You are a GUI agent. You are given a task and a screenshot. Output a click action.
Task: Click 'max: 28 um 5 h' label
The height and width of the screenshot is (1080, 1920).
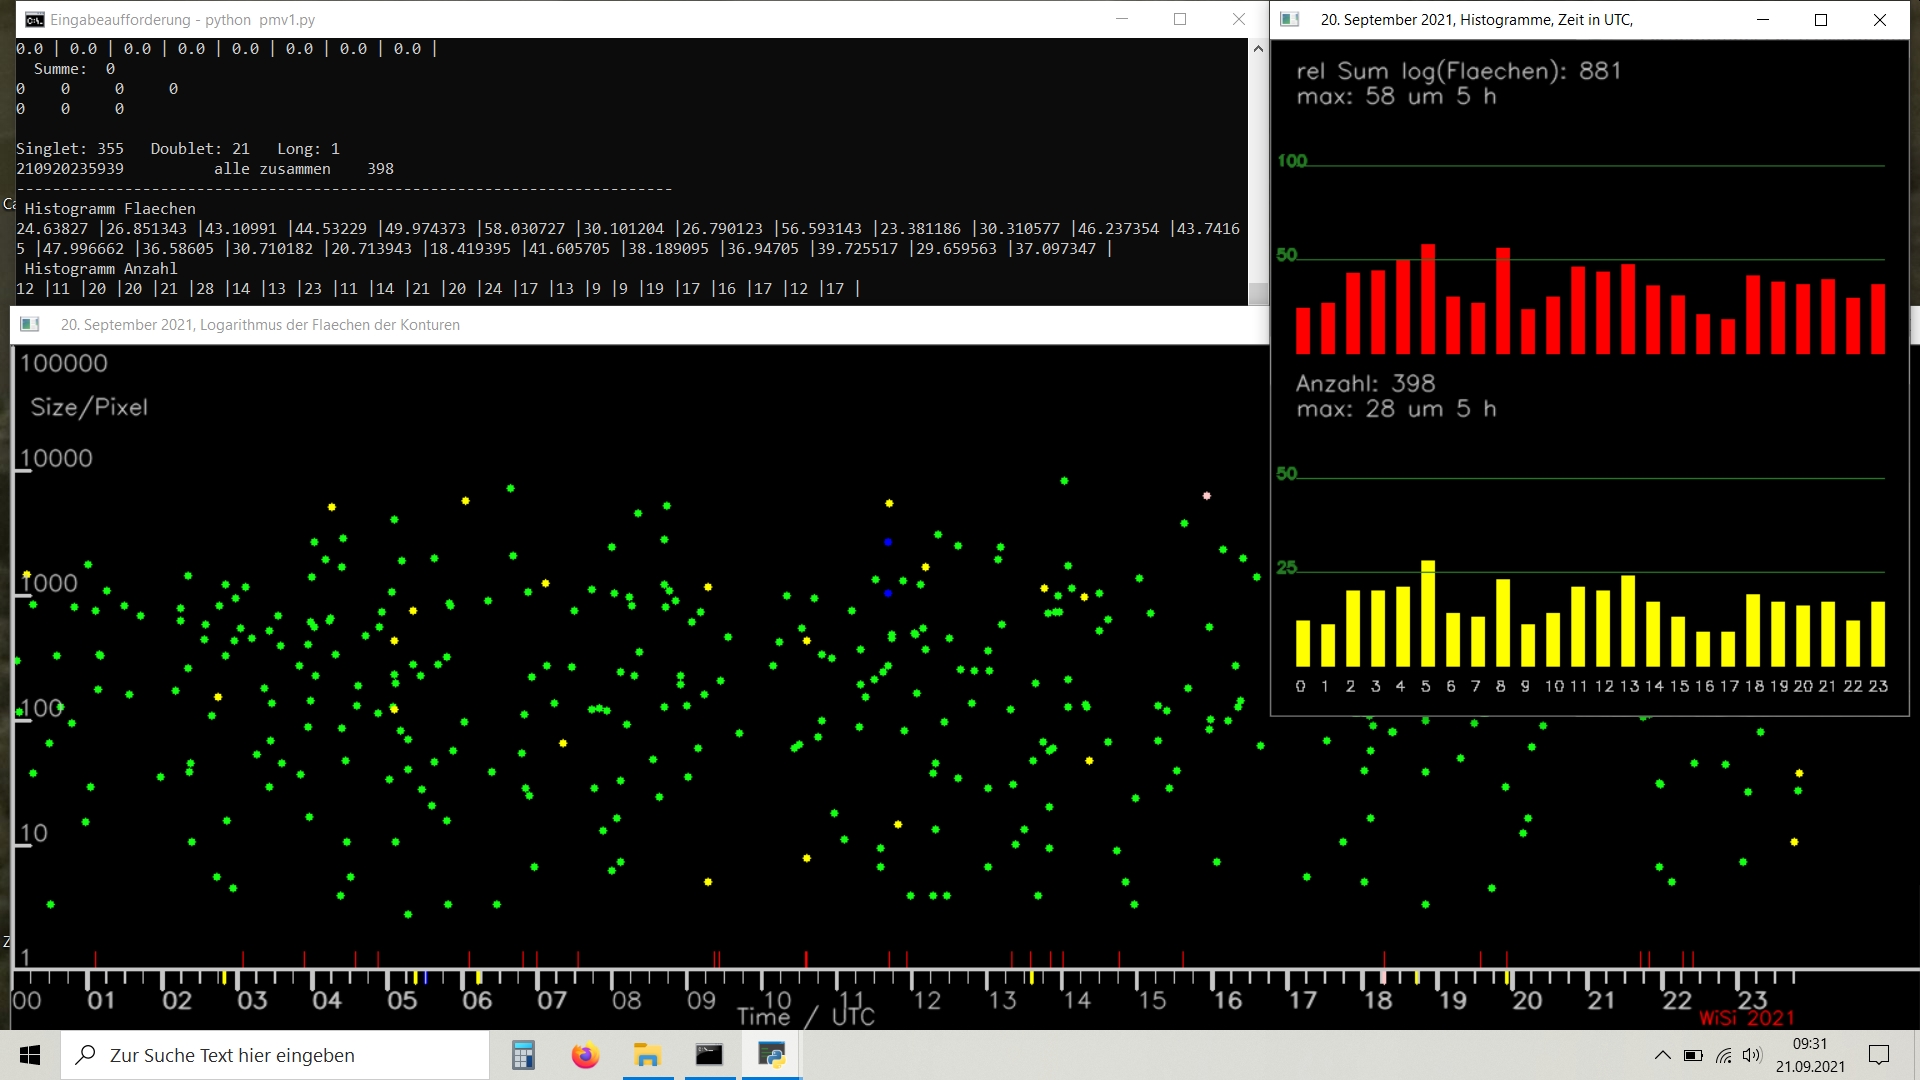[x=1396, y=409]
